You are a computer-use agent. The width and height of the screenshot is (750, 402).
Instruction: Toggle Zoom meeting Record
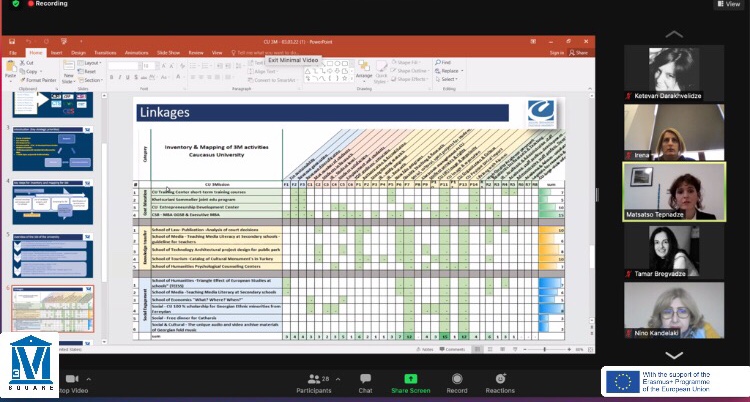click(457, 384)
